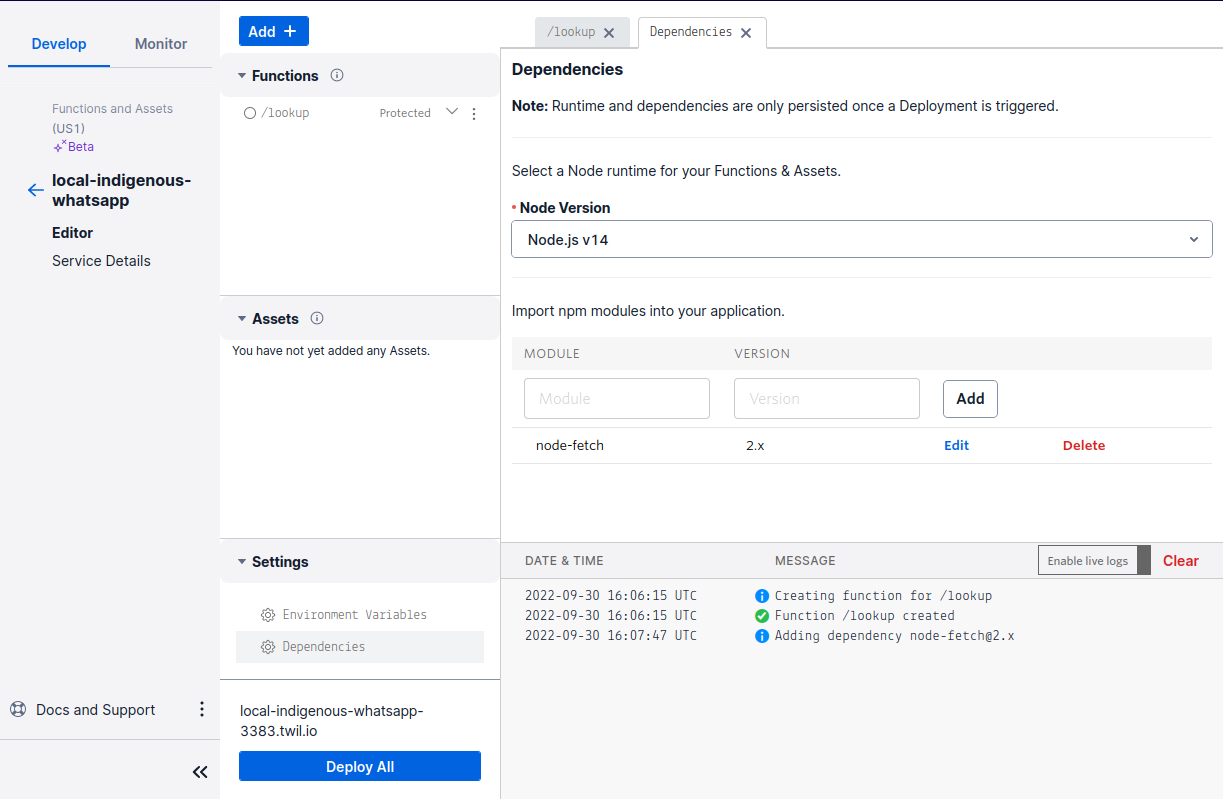
Task: Open Dependencies settings item
Action: click(360, 647)
